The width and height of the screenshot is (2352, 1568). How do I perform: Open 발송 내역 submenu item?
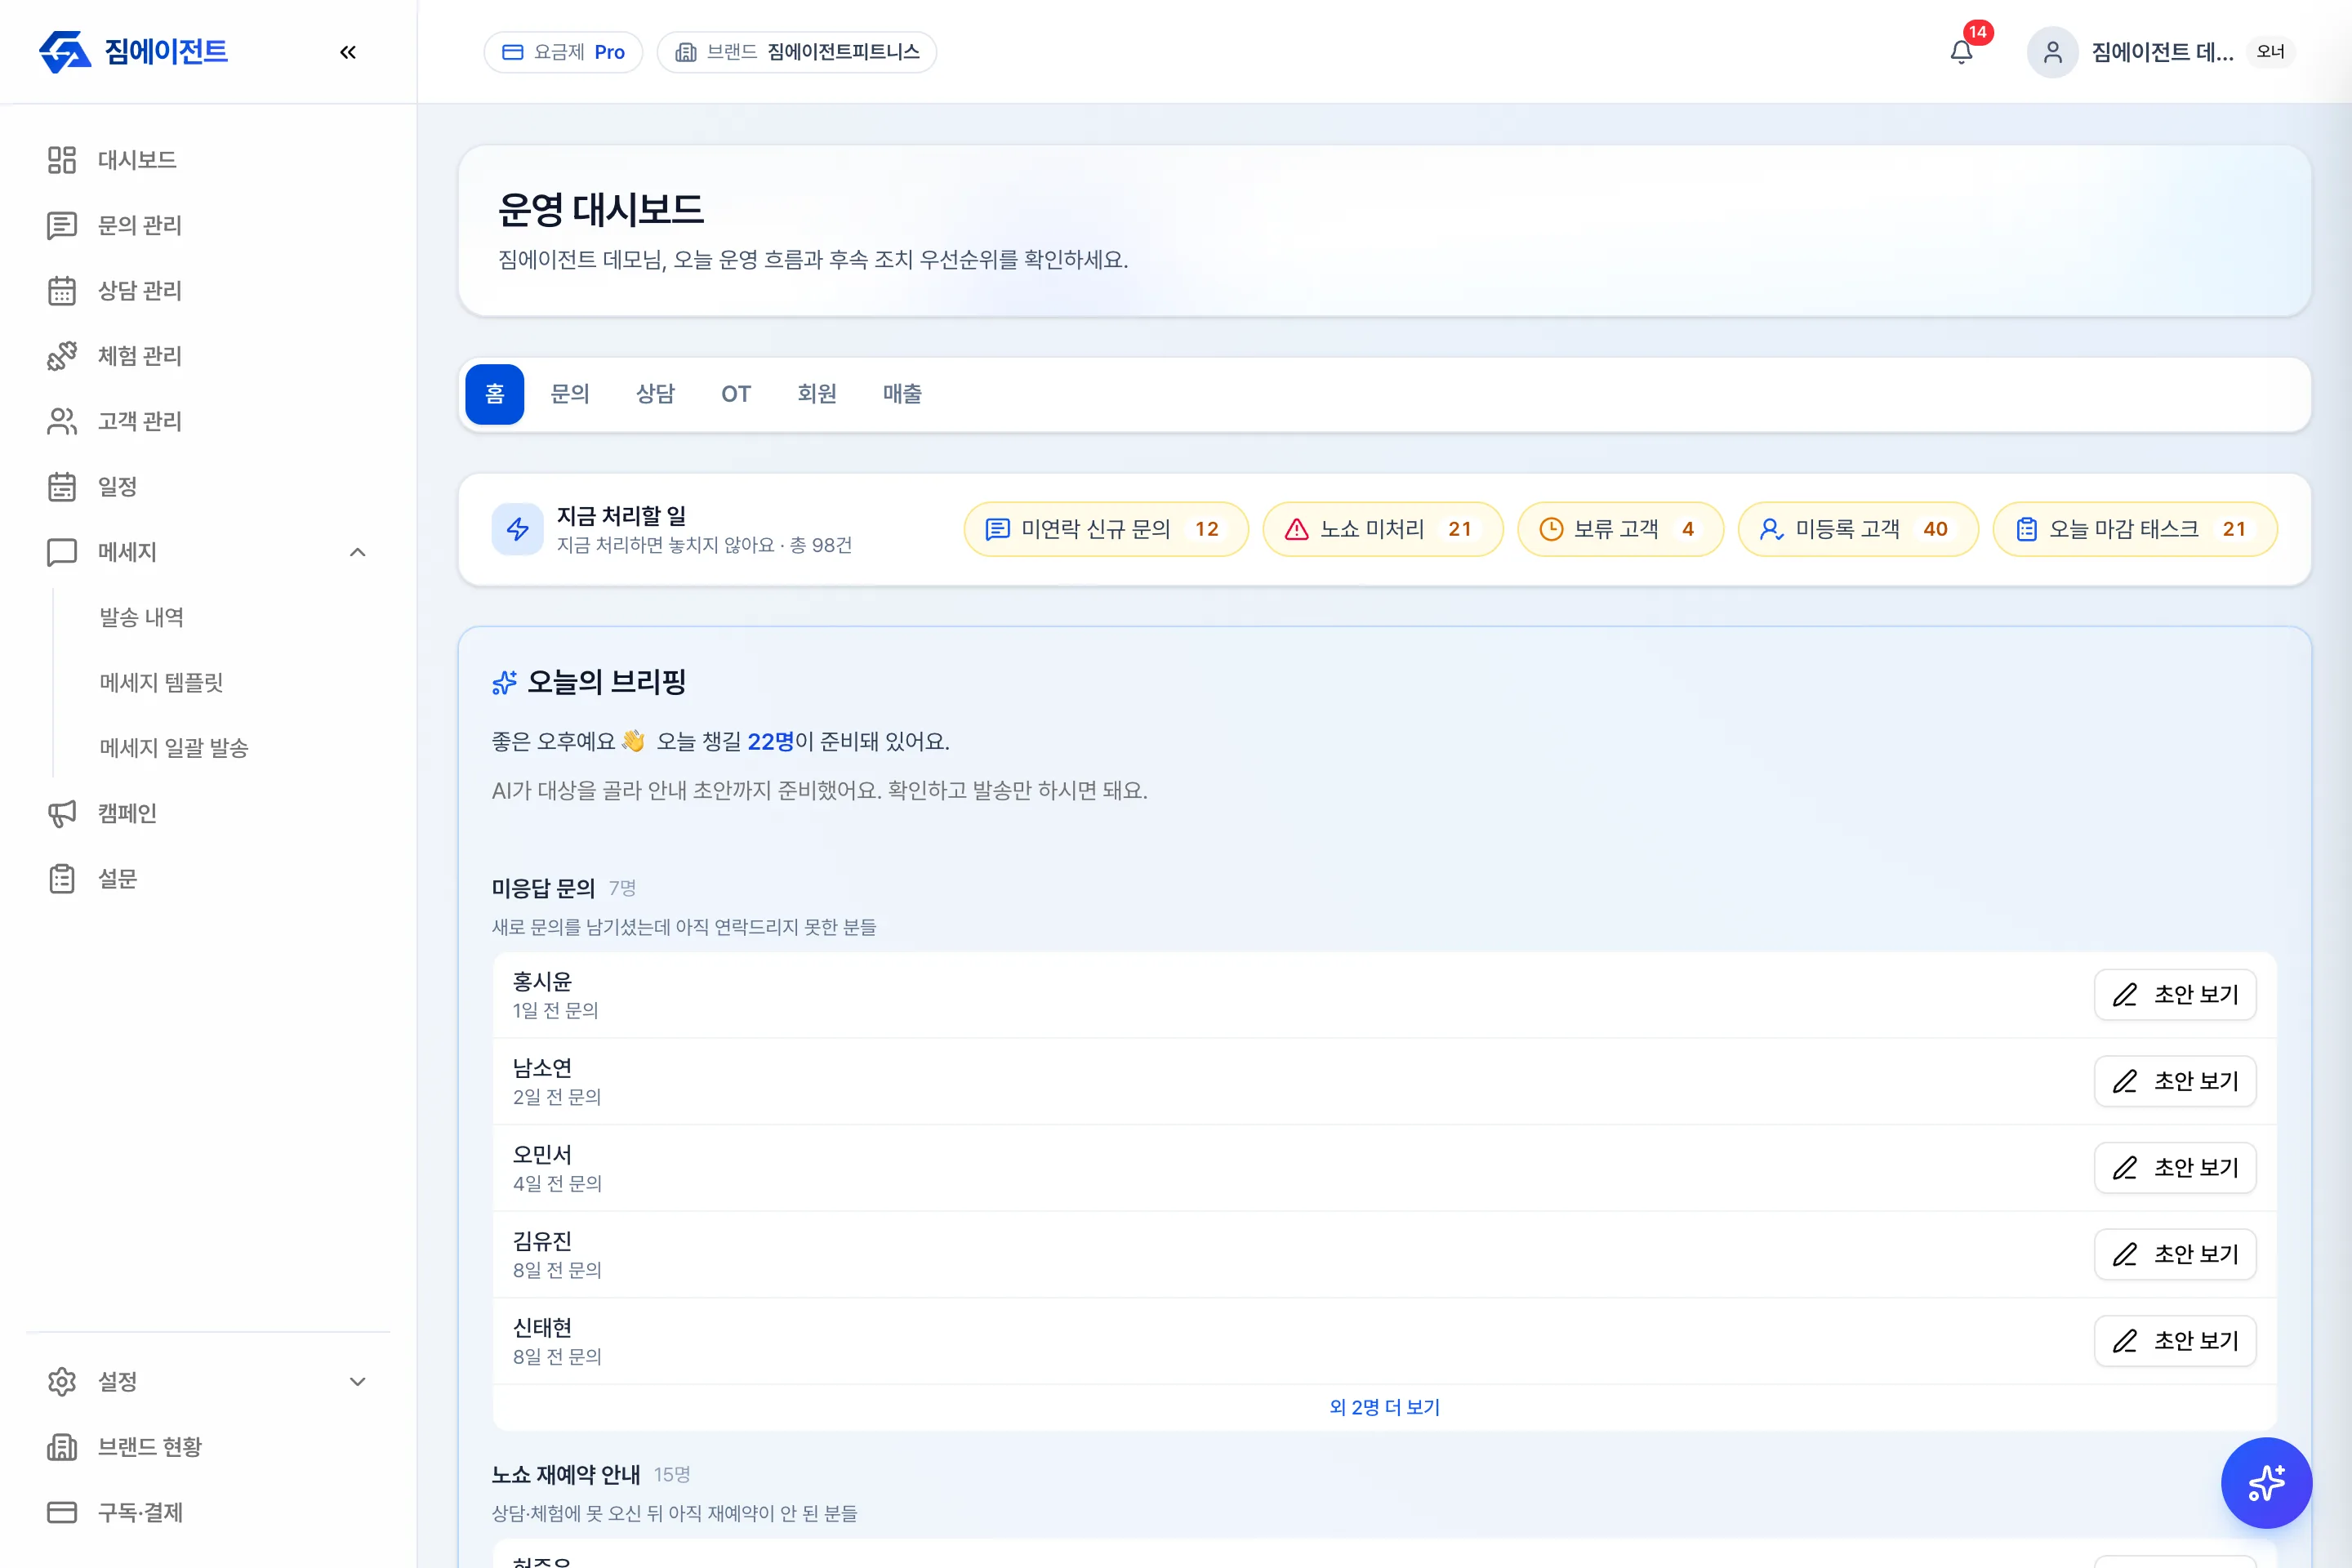pyautogui.click(x=141, y=617)
